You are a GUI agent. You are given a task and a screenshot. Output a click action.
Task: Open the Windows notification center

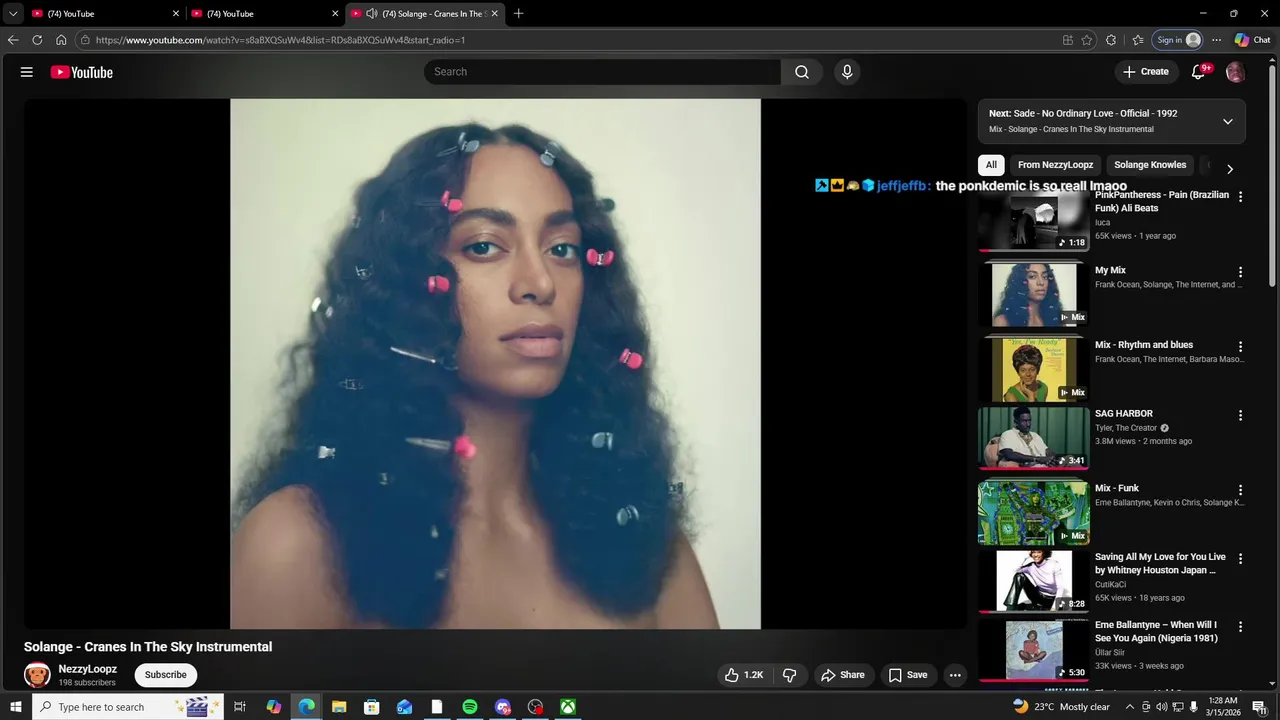(1259, 707)
